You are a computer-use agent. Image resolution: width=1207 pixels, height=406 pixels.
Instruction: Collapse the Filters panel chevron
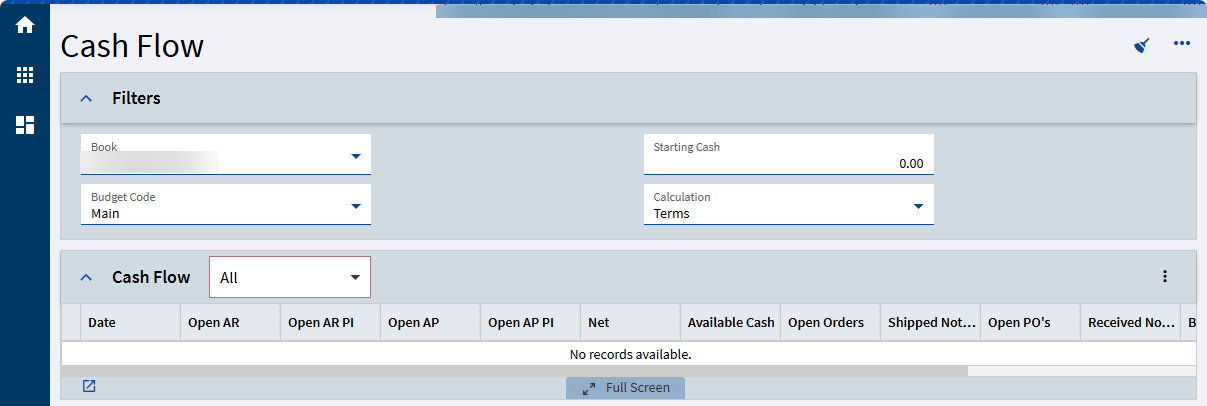click(86, 99)
